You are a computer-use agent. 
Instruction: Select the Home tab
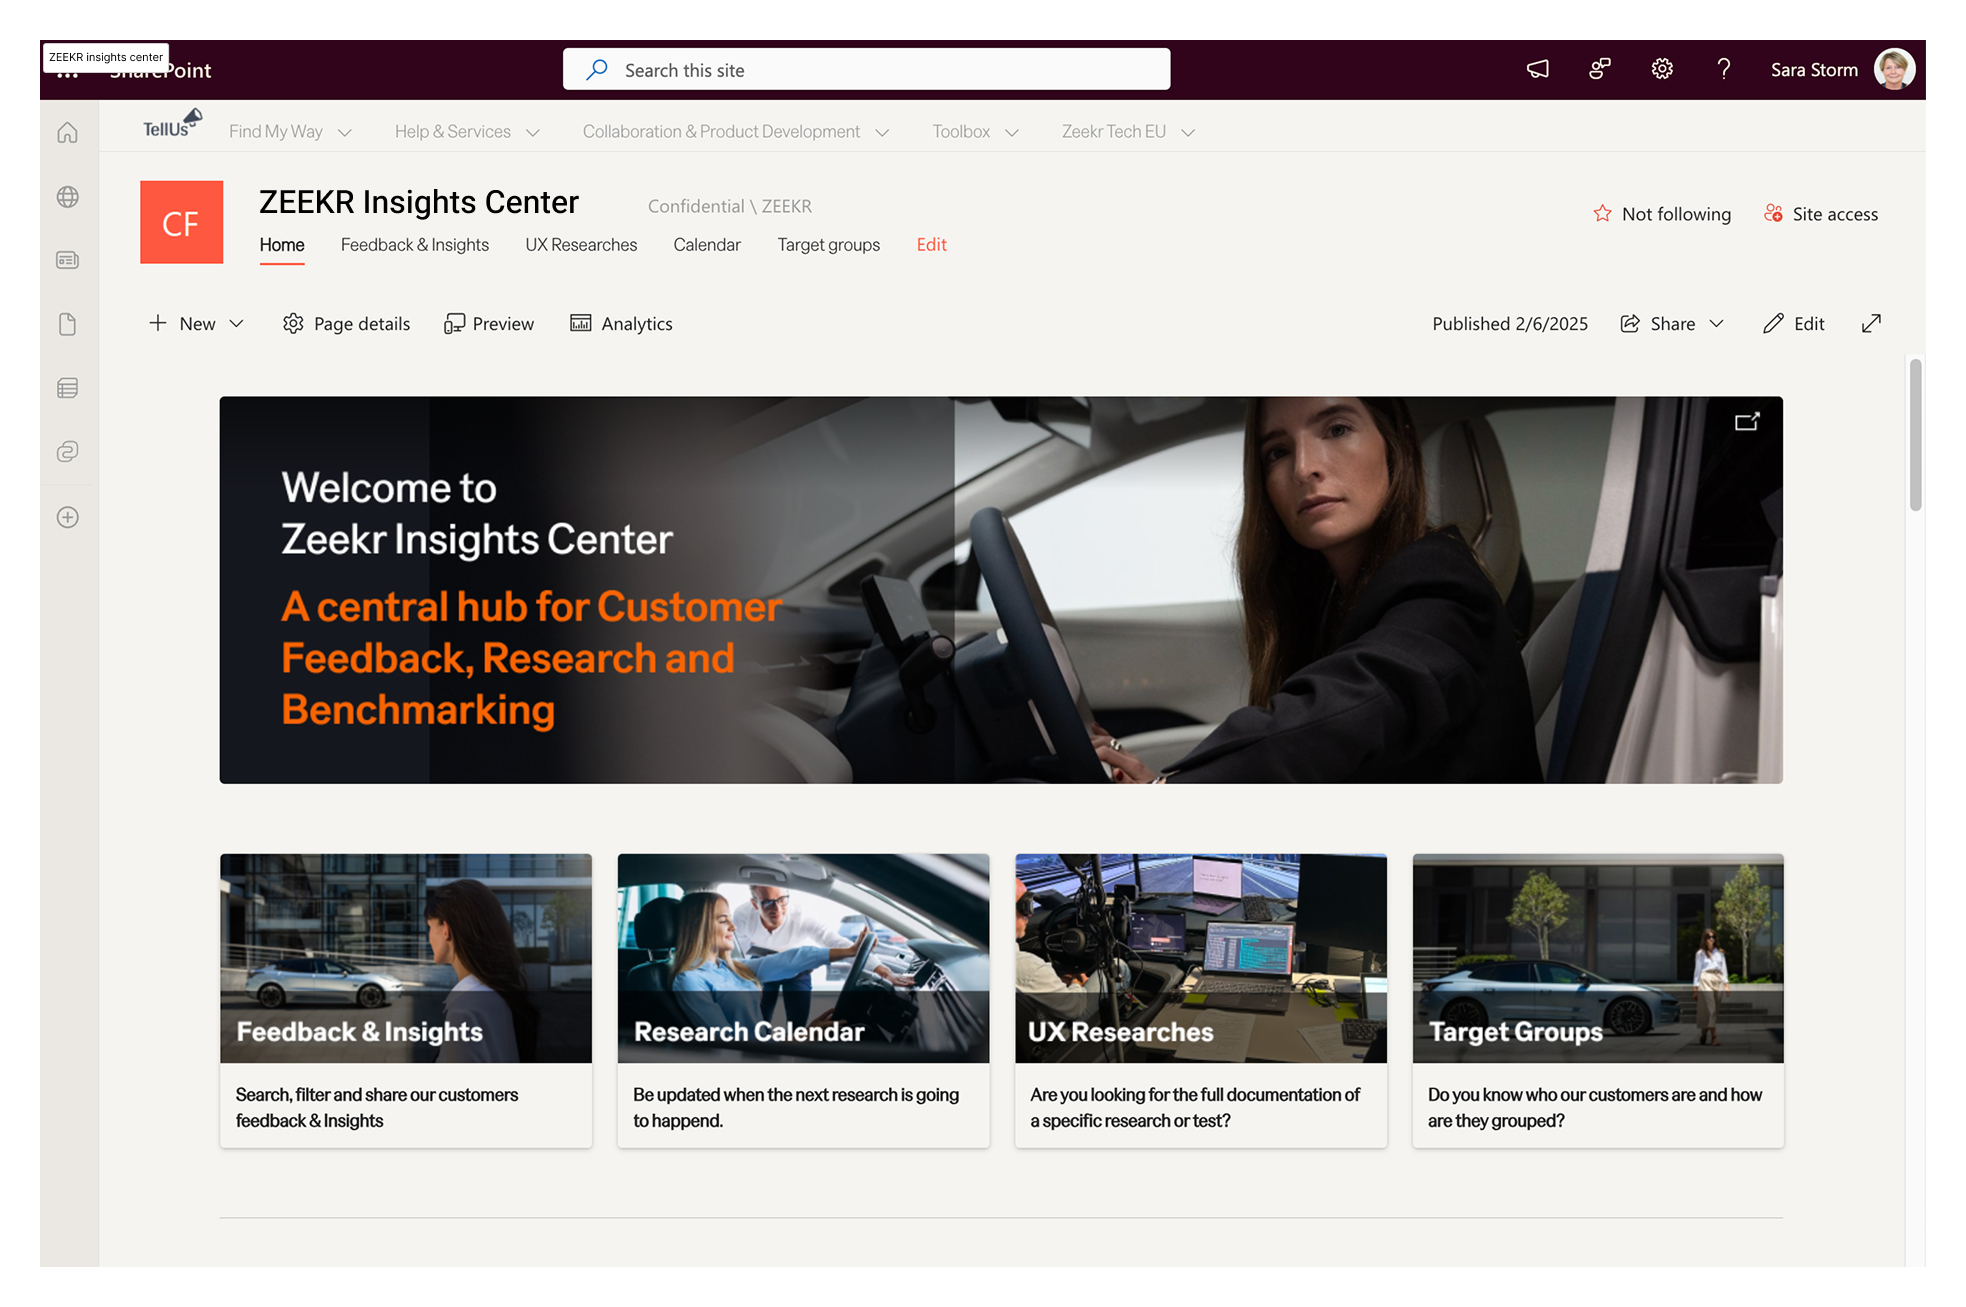(282, 245)
